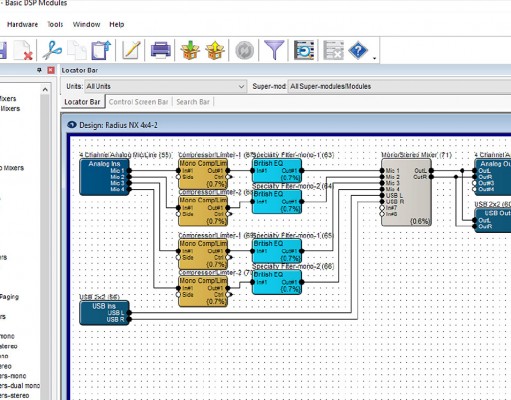
Task: Click the grey circular sync icon
Action: [244, 50]
